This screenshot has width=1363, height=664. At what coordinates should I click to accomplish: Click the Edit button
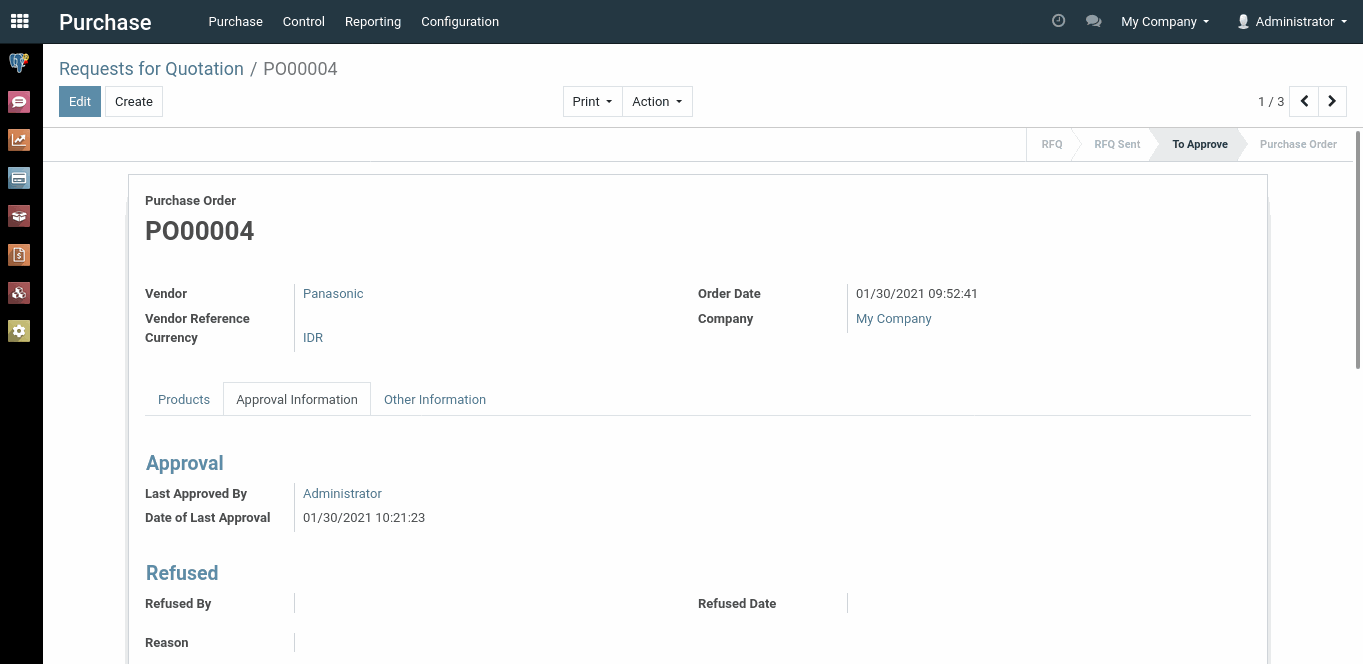pyautogui.click(x=80, y=101)
